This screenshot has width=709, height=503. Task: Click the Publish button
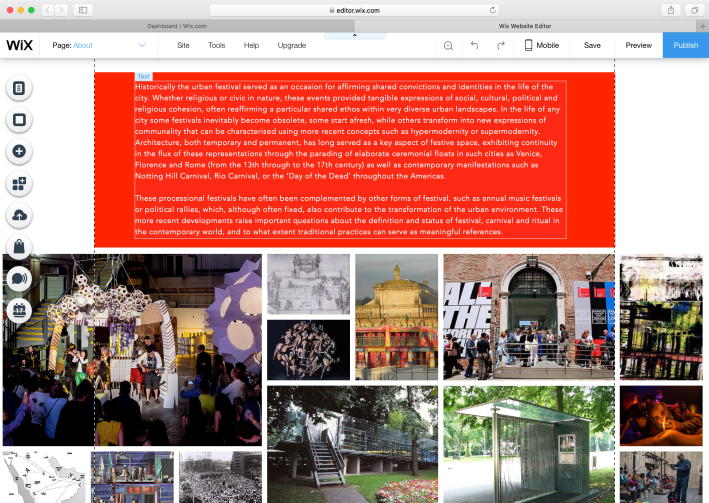[x=685, y=45]
